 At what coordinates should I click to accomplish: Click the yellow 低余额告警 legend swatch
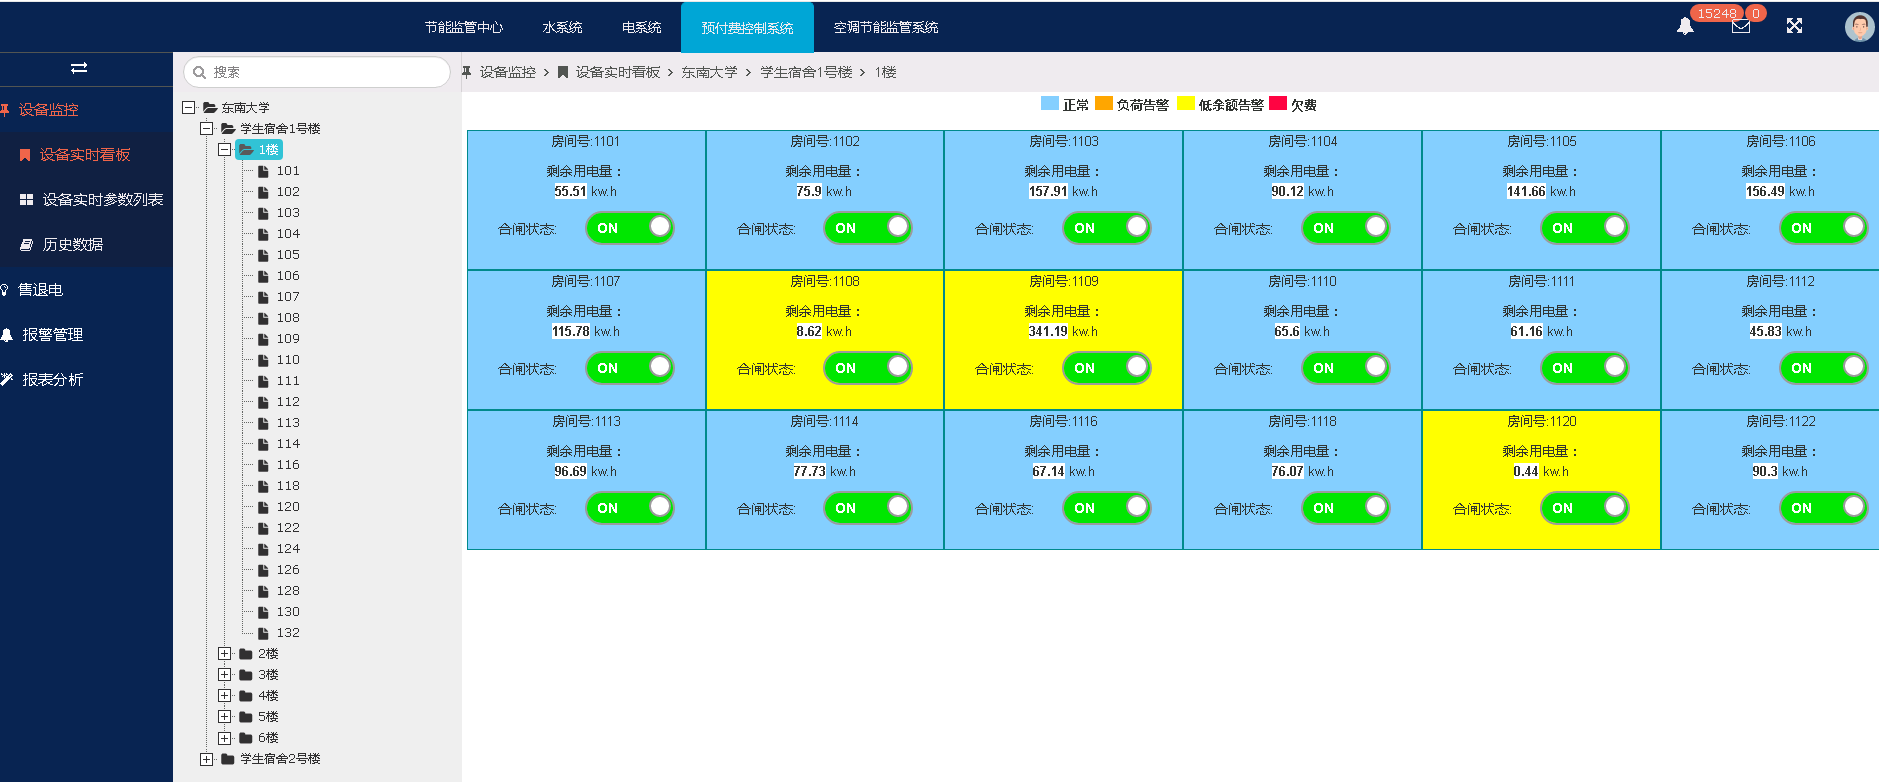(1186, 104)
